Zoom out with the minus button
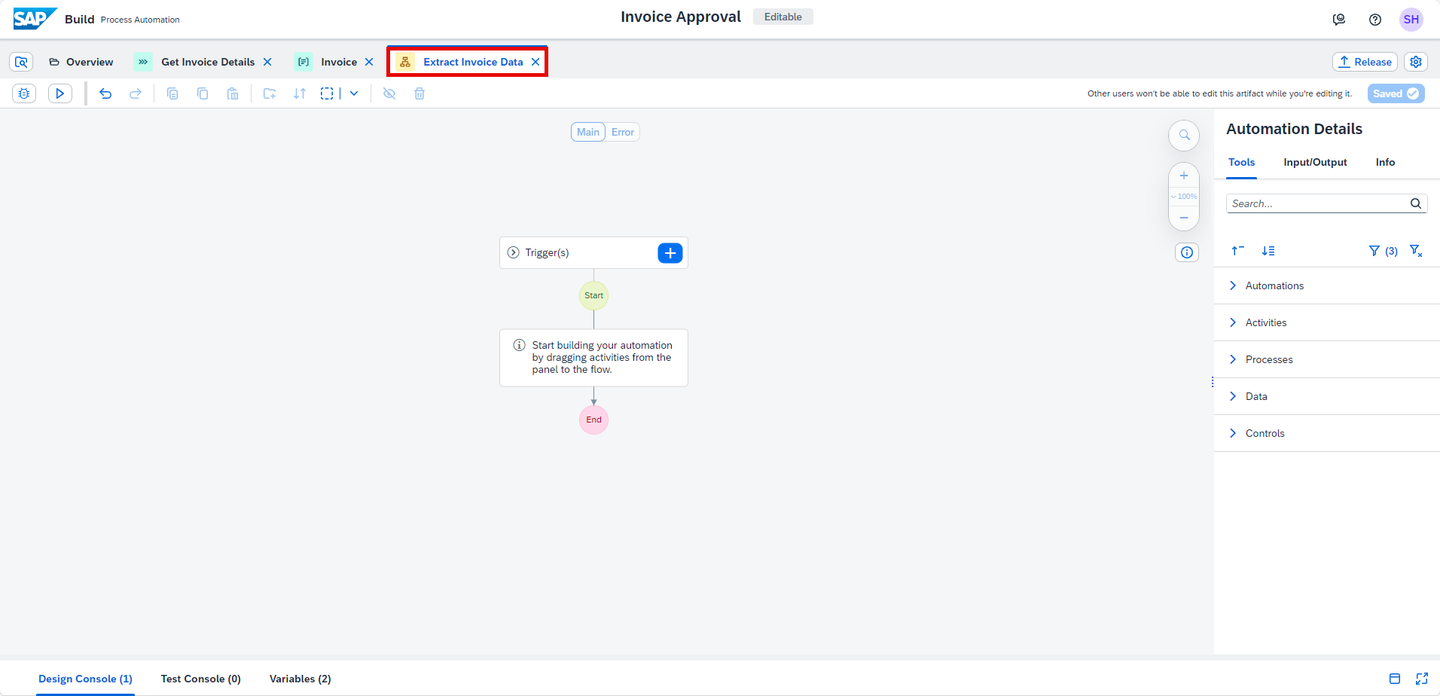The image size is (1440, 696). 1184,217
